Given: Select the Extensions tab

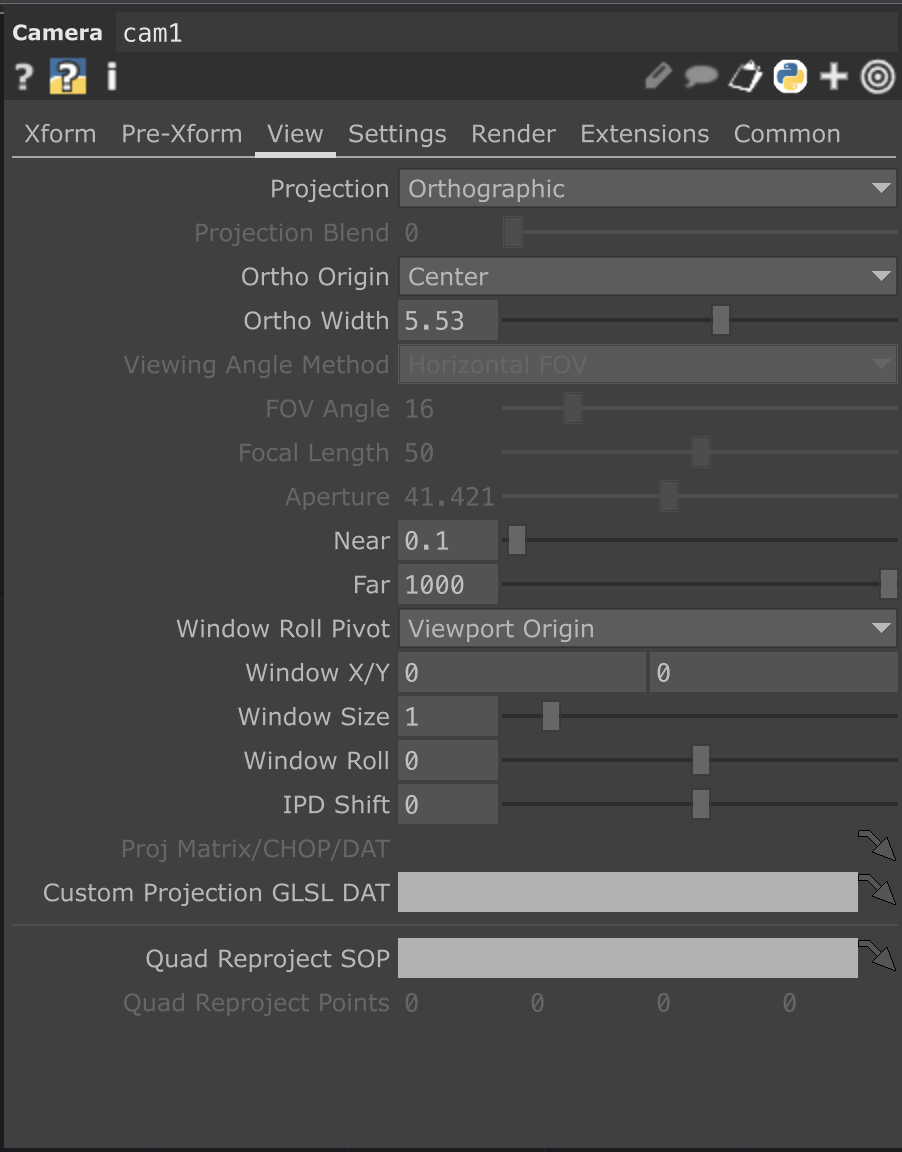Looking at the screenshot, I should pyautogui.click(x=644, y=134).
